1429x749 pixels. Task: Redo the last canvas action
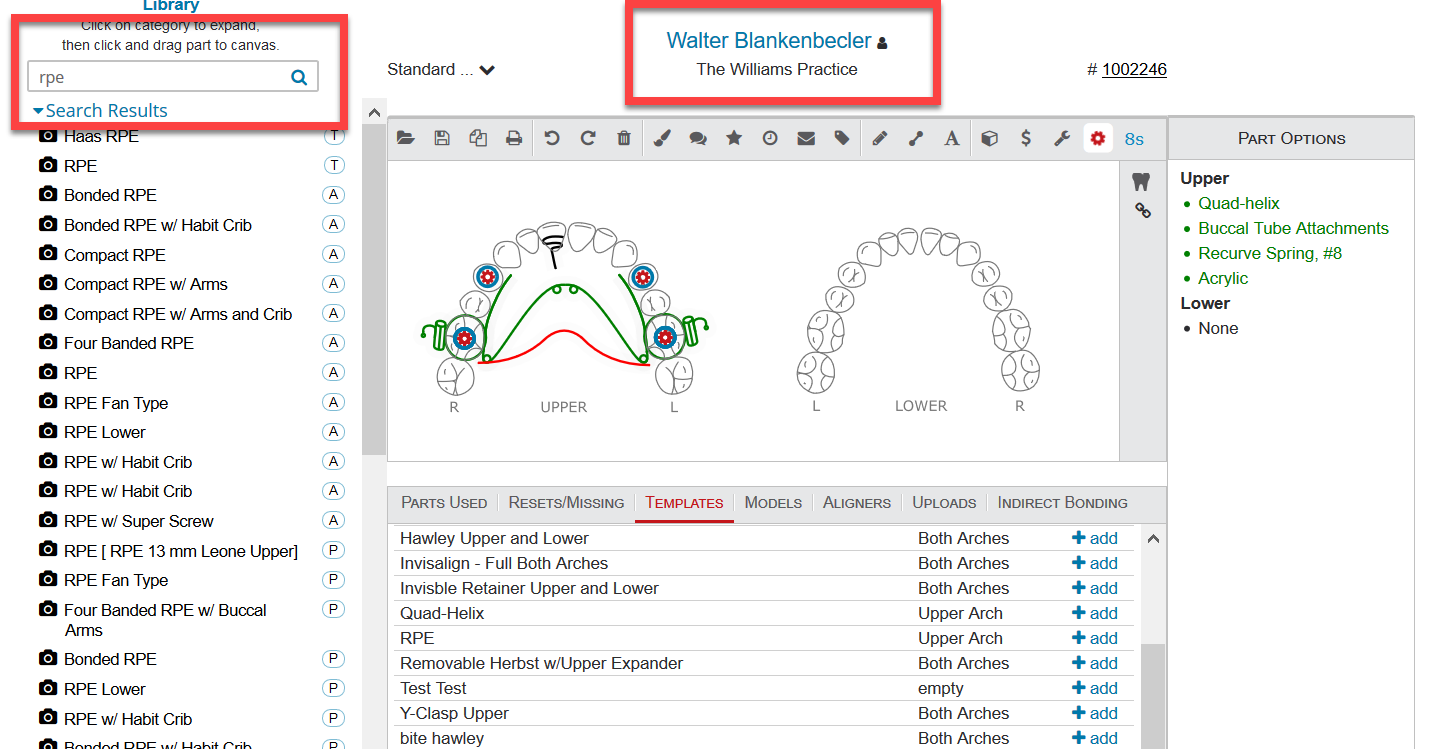click(x=588, y=139)
